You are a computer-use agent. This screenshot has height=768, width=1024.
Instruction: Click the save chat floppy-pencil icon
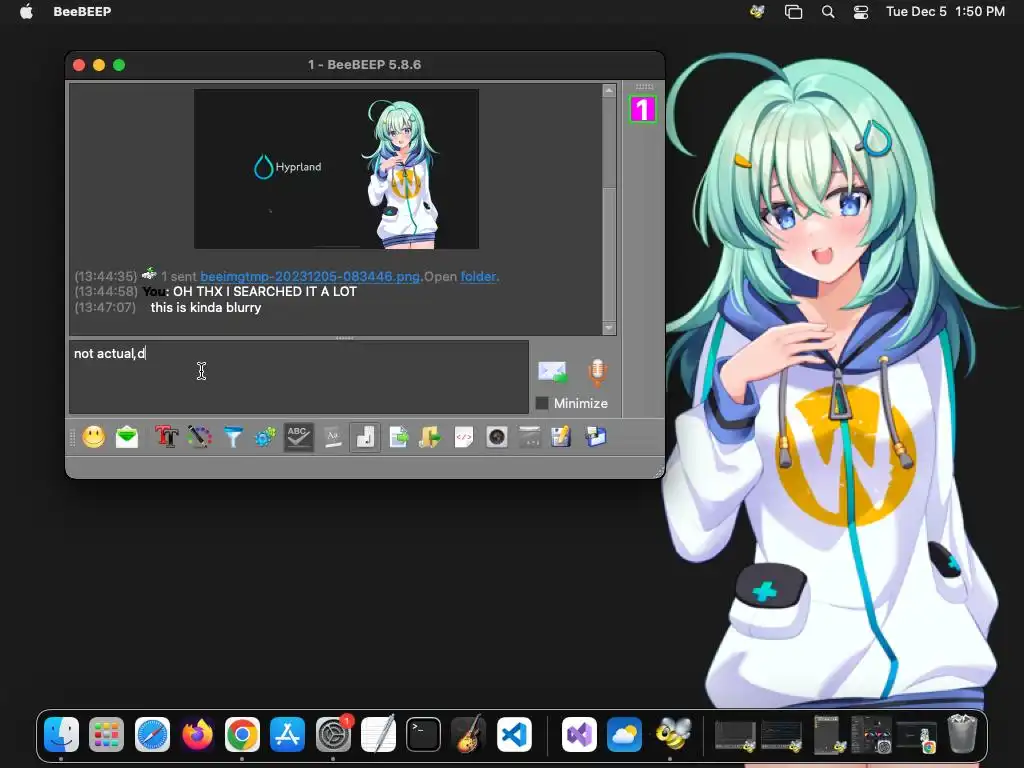tap(561, 437)
